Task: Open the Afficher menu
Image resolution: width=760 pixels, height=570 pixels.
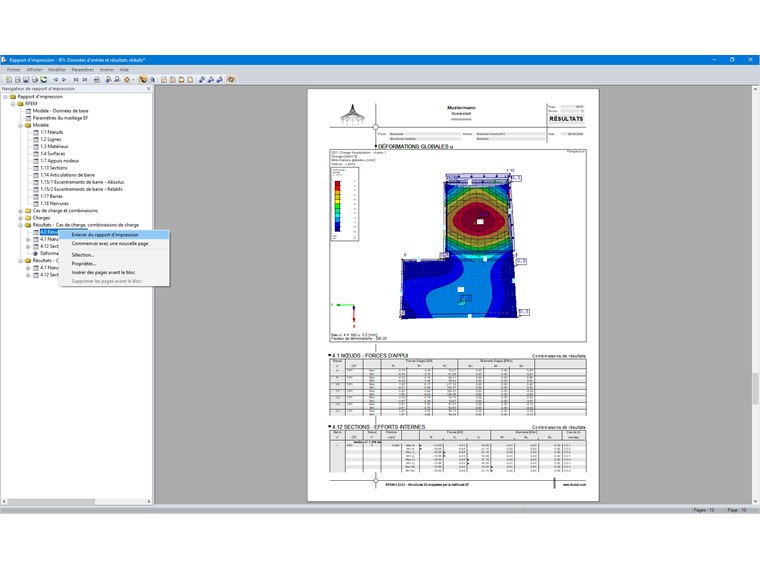Action: coord(34,70)
